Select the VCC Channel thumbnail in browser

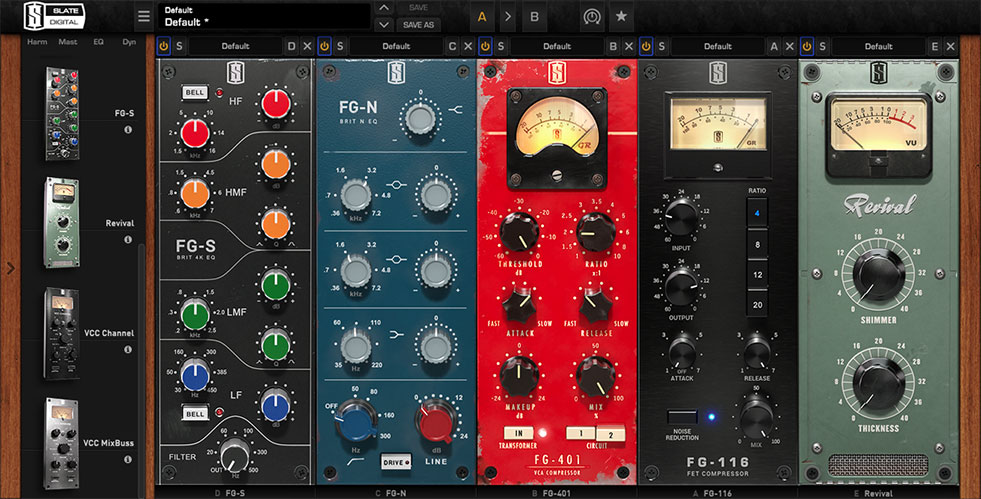coord(61,333)
